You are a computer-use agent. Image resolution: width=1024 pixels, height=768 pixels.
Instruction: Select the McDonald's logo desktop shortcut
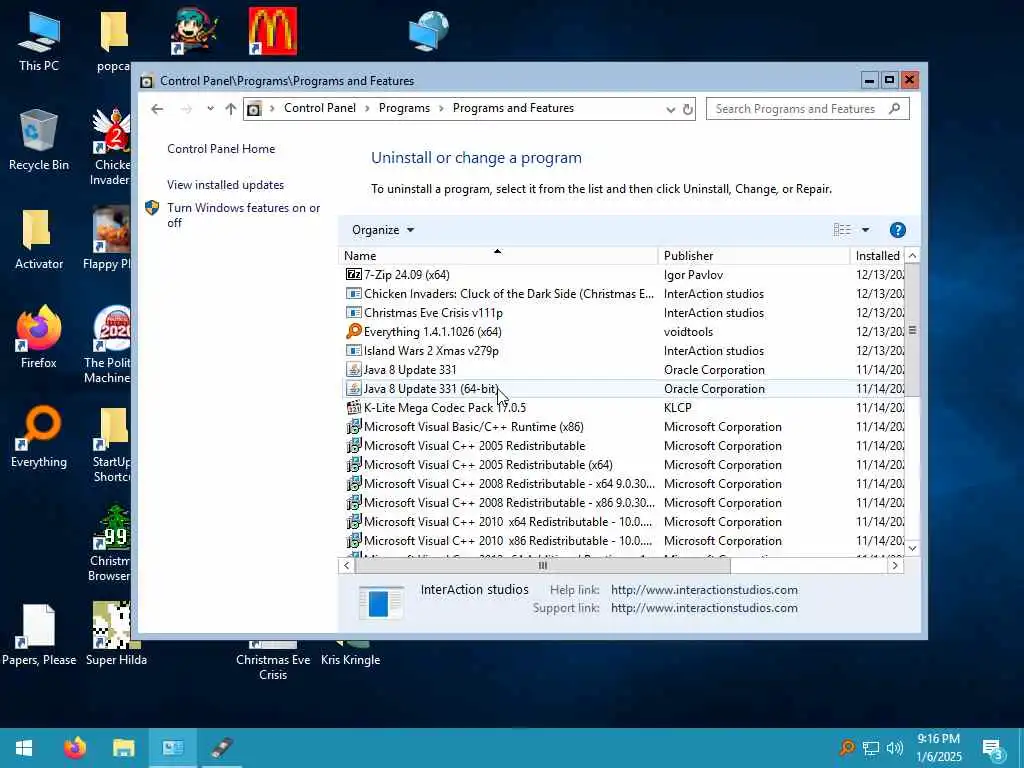(272, 31)
